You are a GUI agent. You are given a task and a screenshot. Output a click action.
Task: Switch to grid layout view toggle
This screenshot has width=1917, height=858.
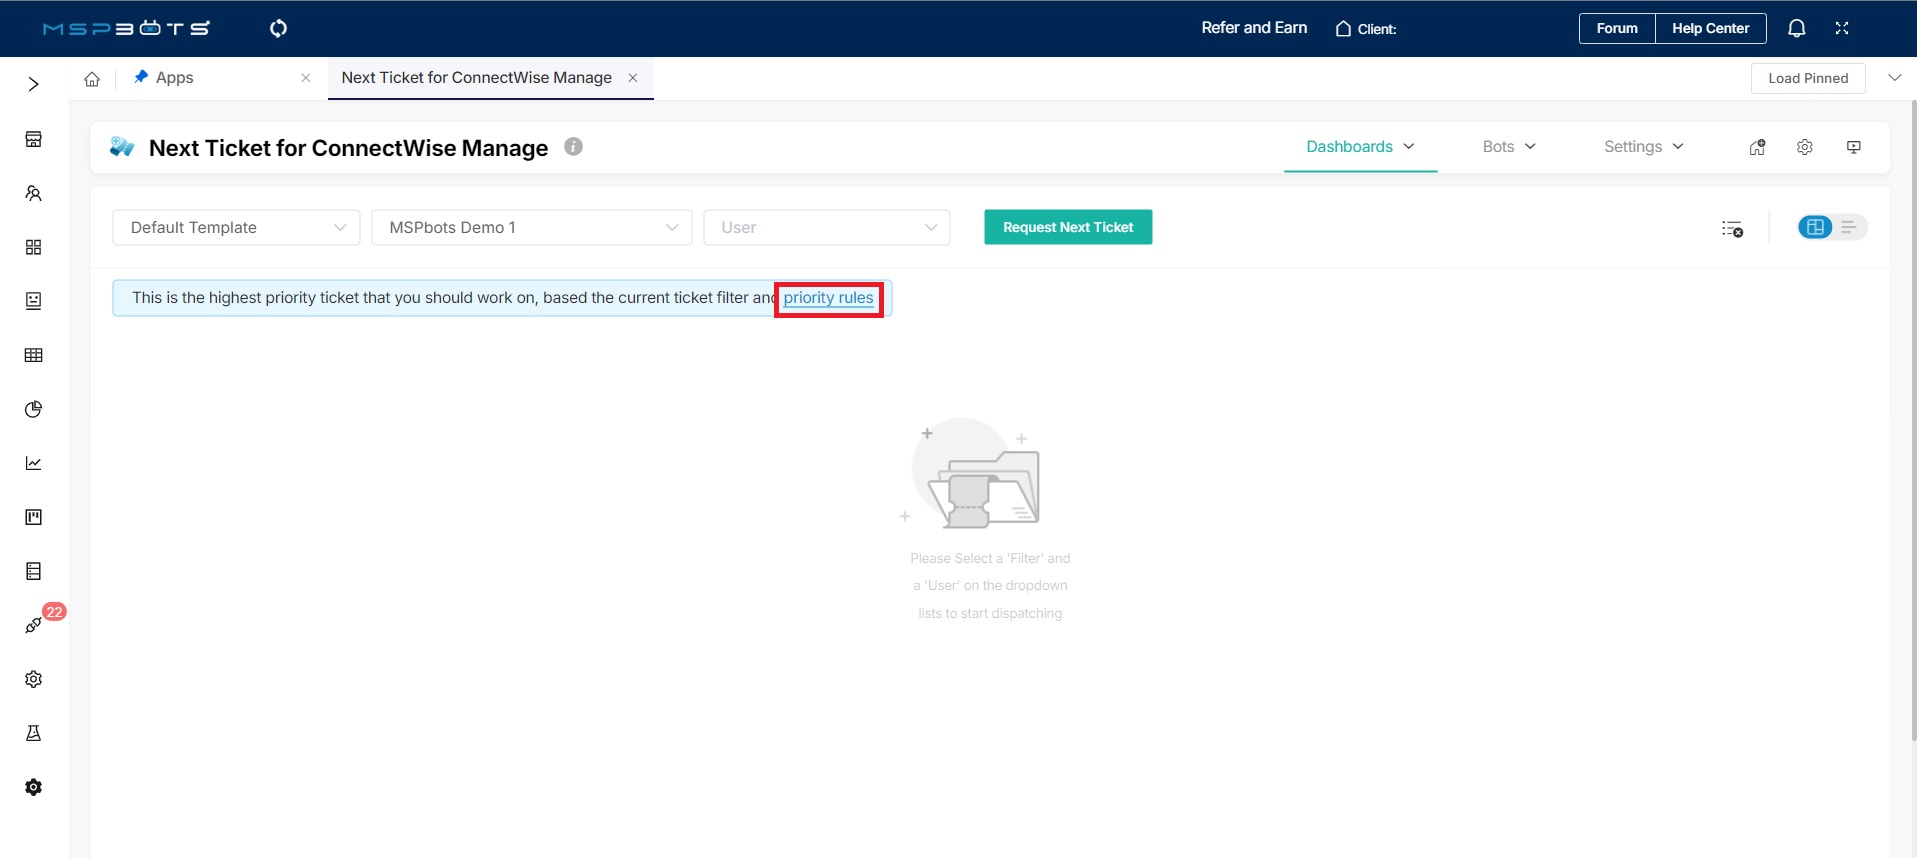(x=1815, y=227)
